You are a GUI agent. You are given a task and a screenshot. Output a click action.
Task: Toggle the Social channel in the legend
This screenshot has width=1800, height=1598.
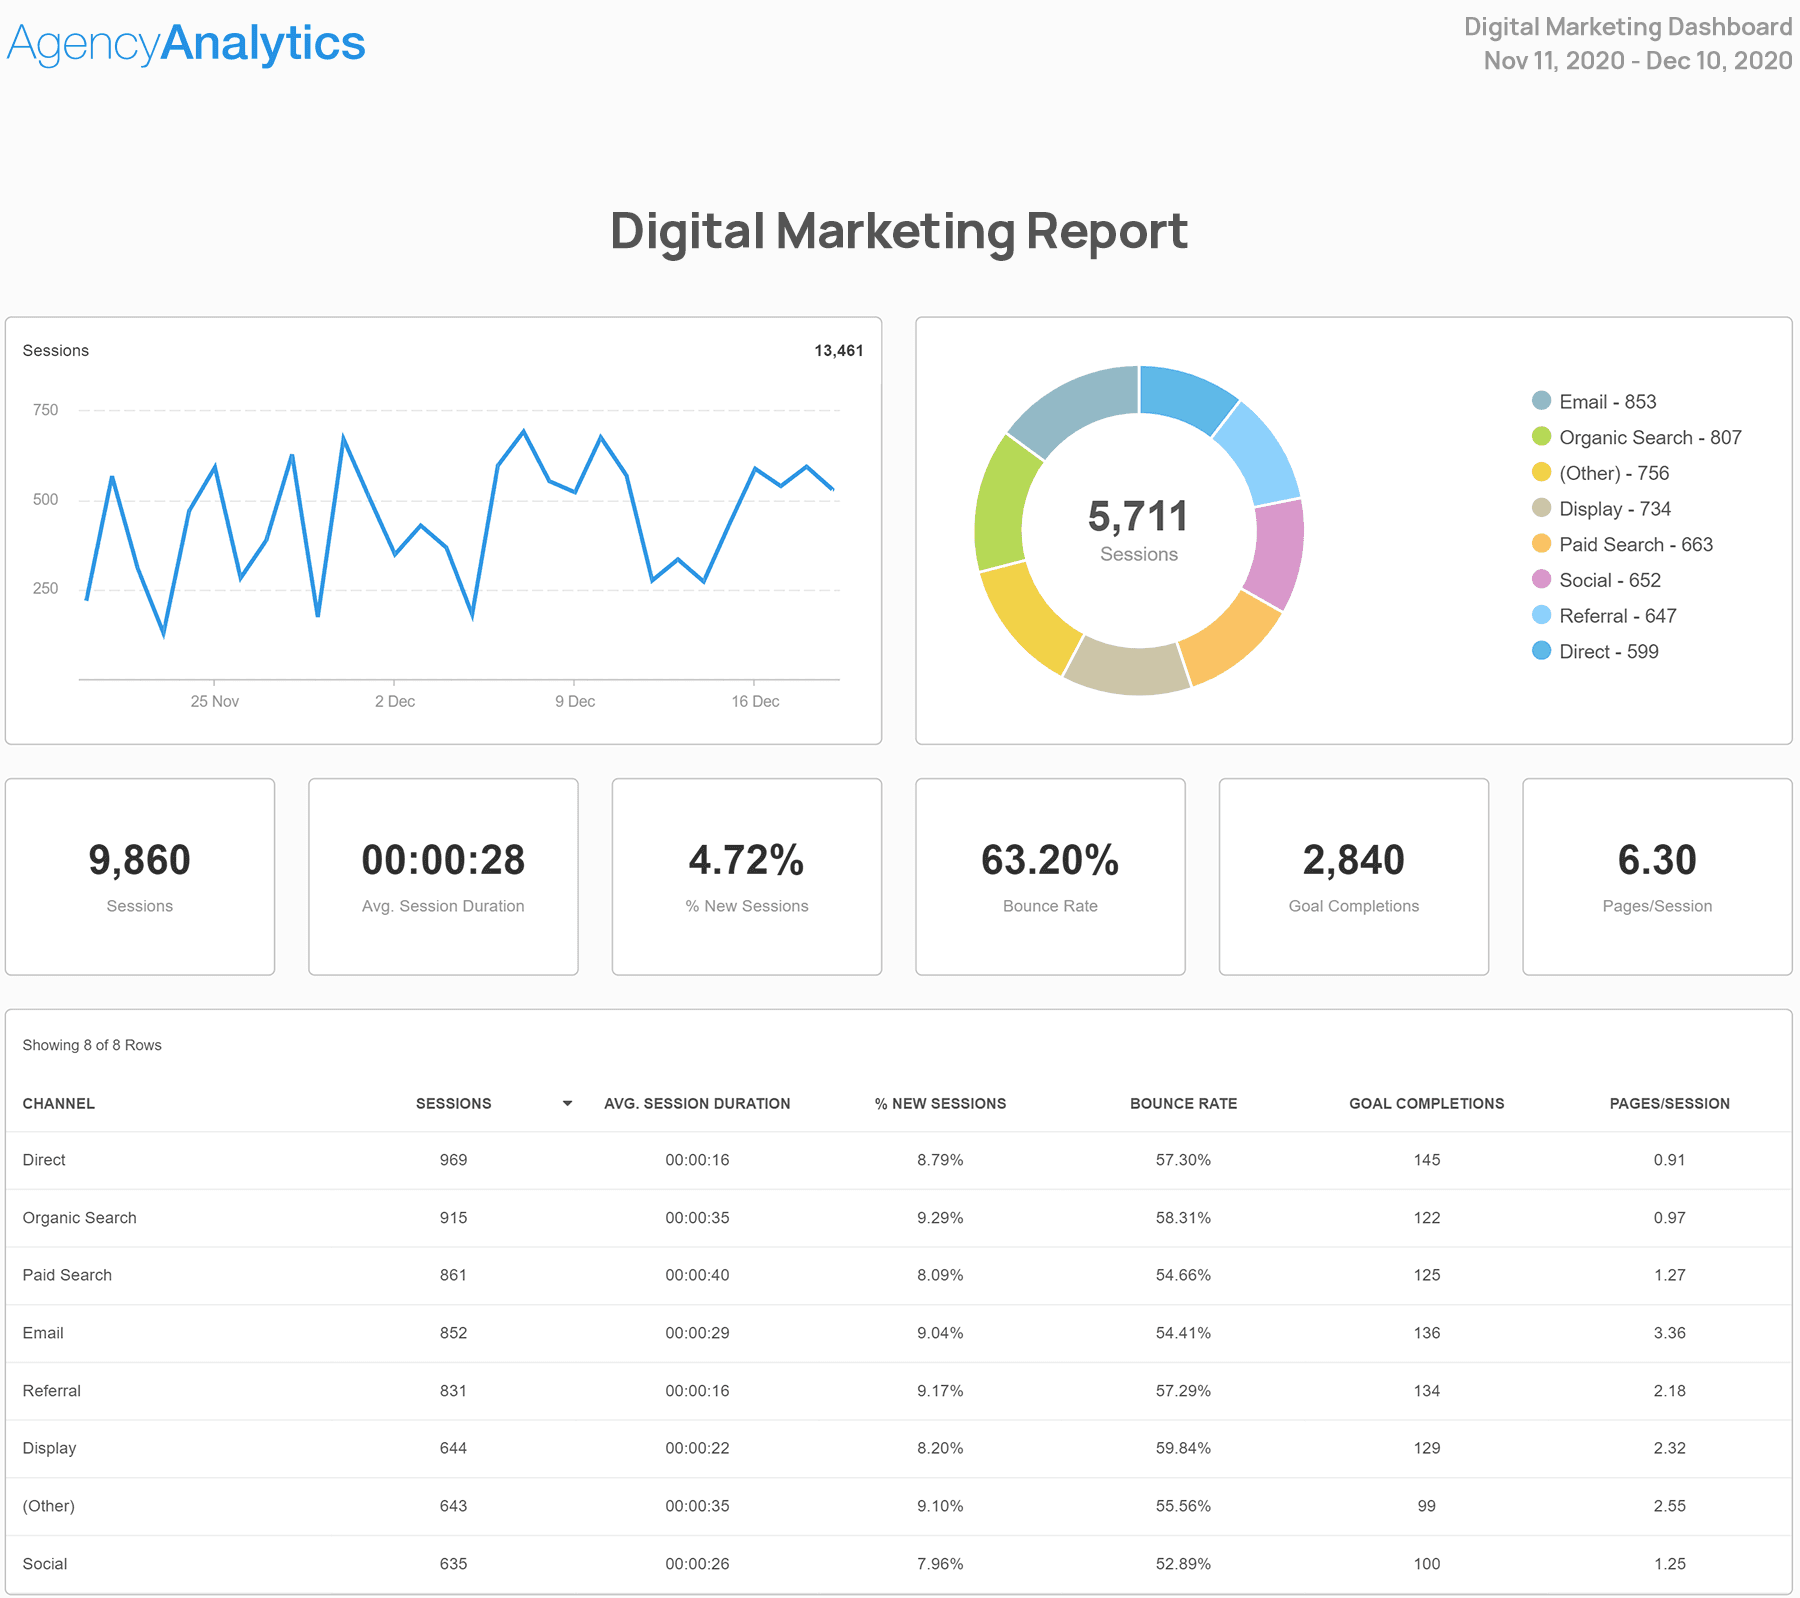1539,580
